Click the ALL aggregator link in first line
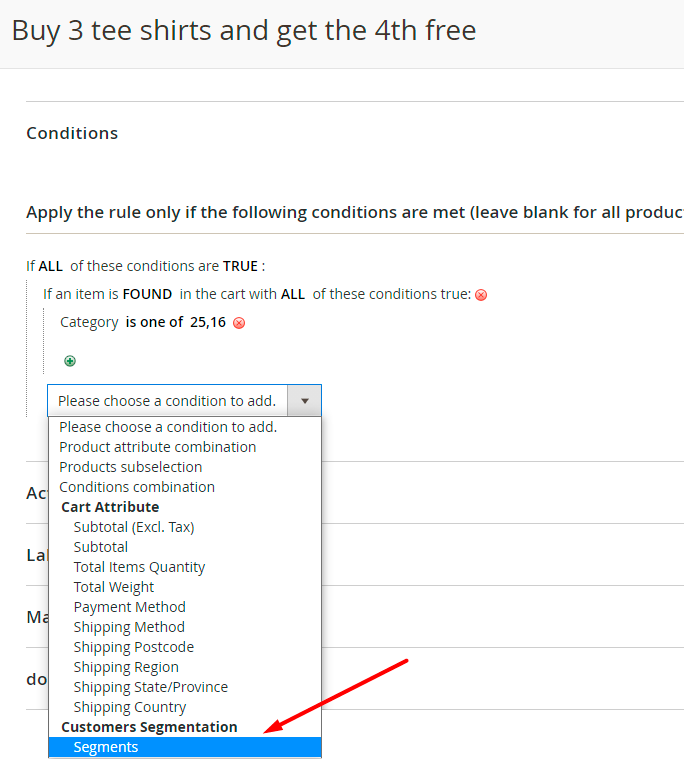 point(50,266)
